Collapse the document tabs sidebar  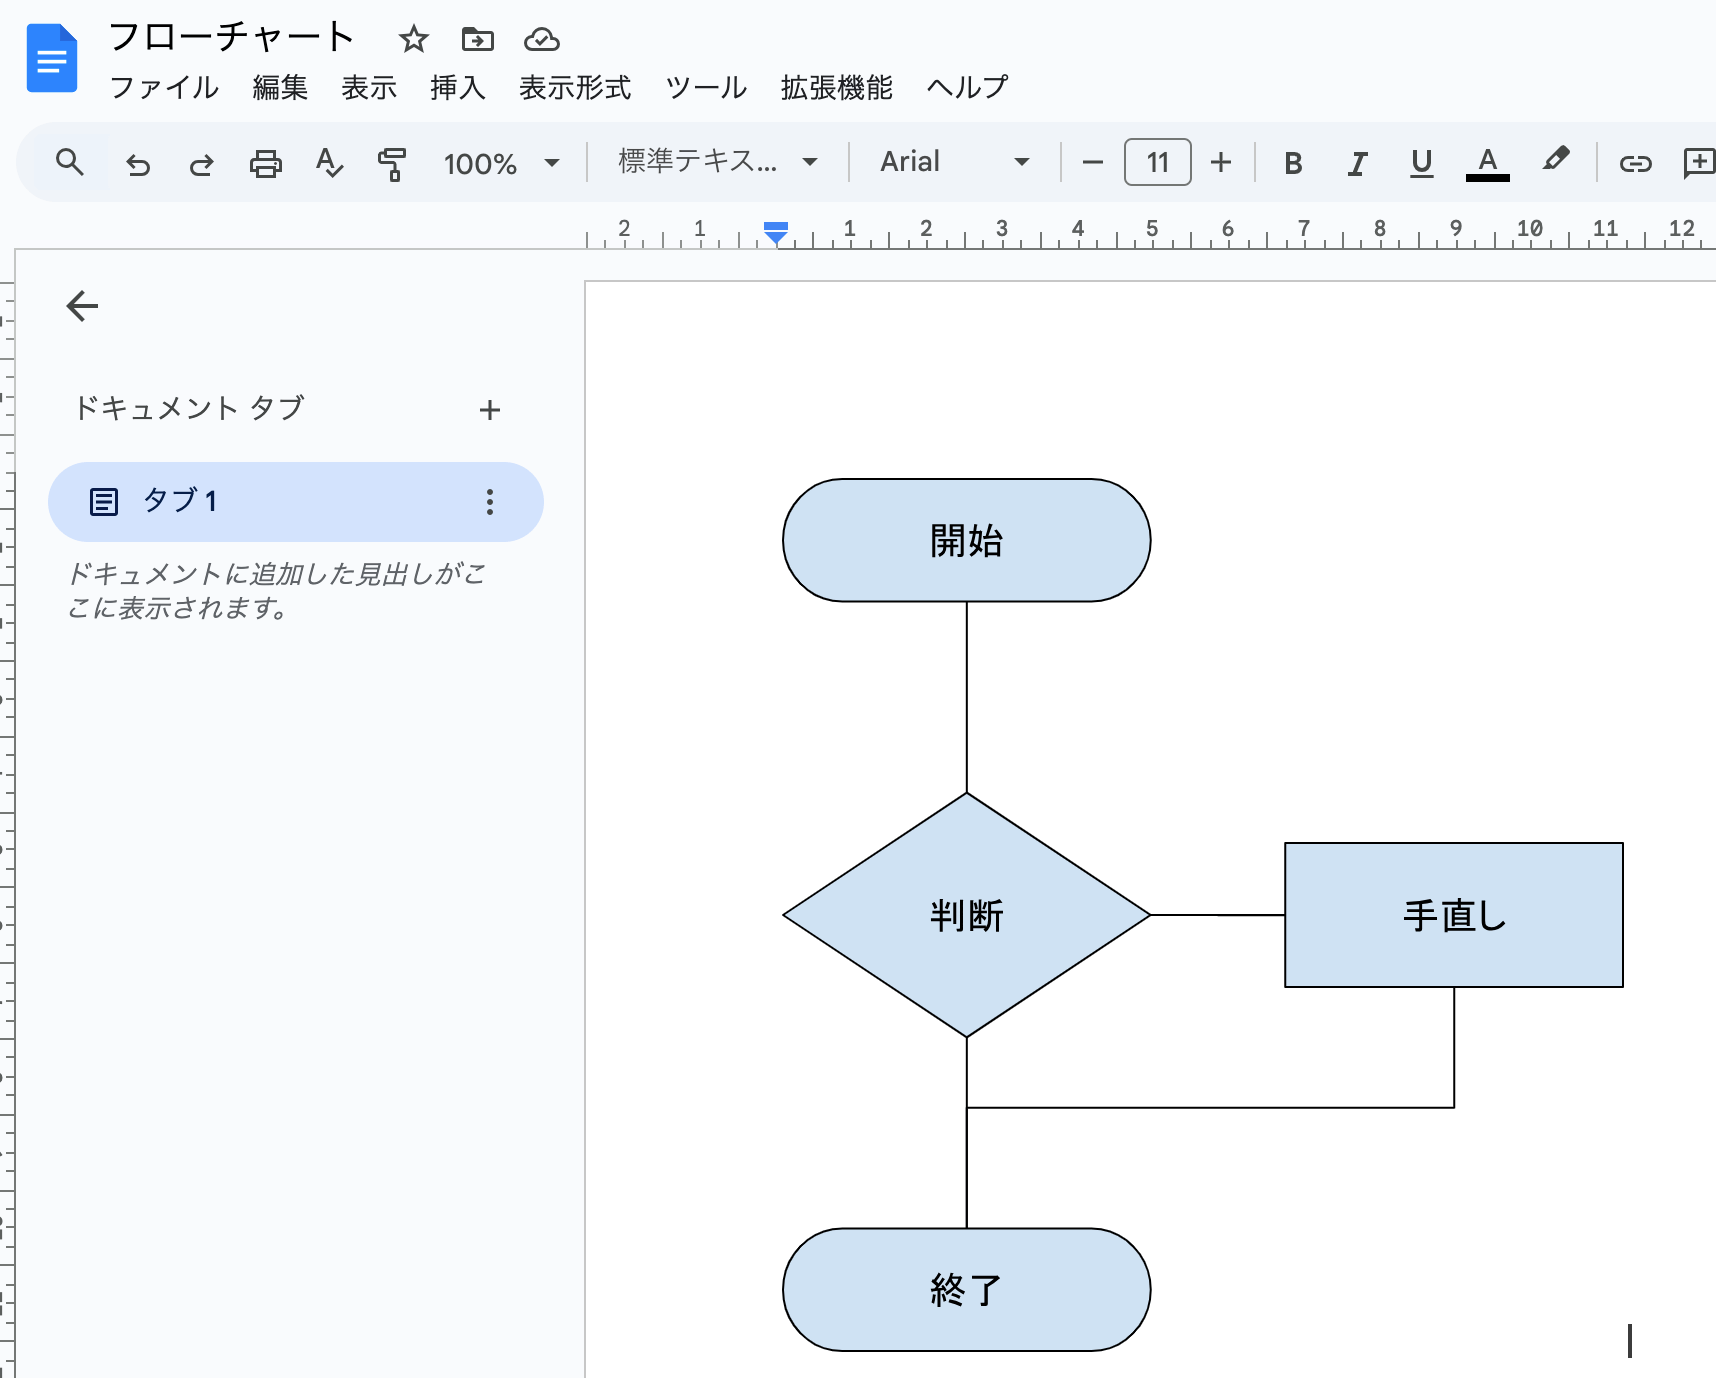(x=82, y=305)
